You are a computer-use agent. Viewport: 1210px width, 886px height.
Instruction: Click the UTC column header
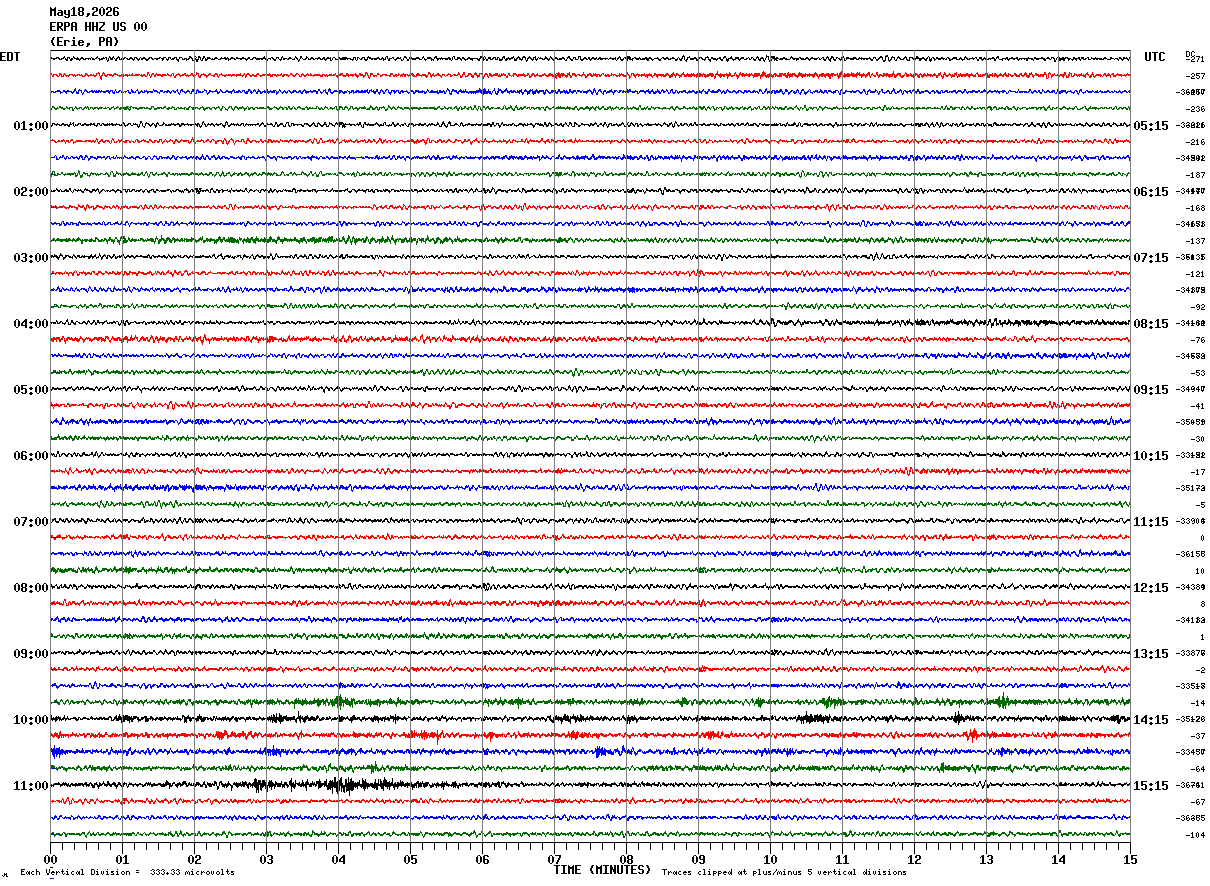click(1155, 57)
